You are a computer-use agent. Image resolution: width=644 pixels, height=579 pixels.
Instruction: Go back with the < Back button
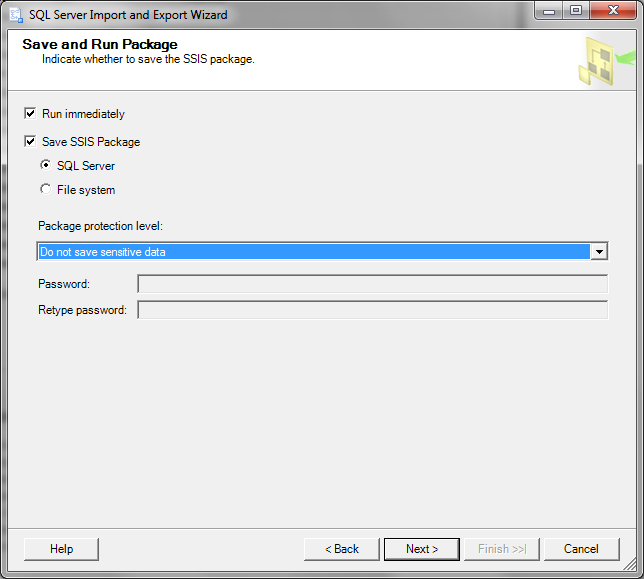pyautogui.click(x=342, y=549)
